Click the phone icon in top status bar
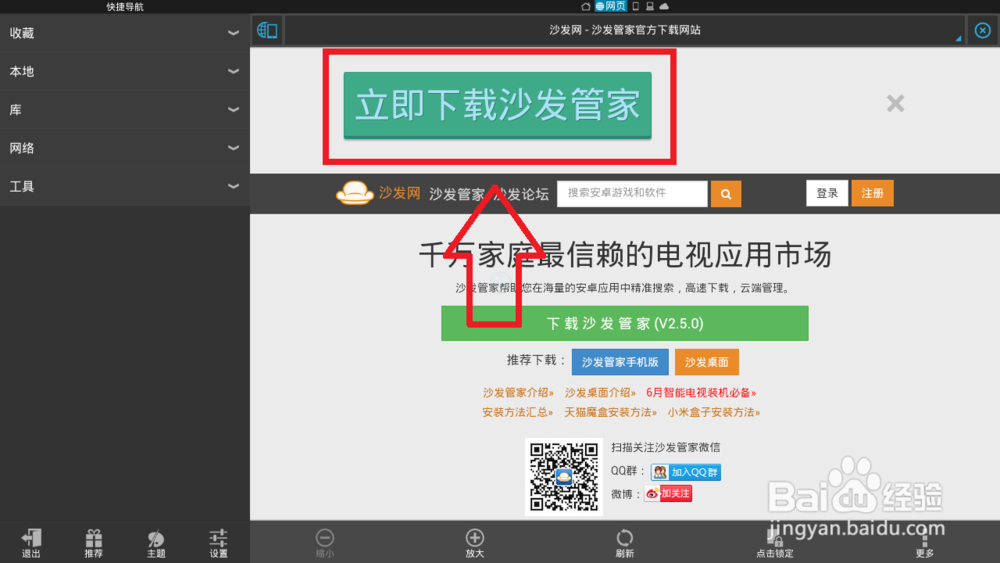 pyautogui.click(x=635, y=6)
